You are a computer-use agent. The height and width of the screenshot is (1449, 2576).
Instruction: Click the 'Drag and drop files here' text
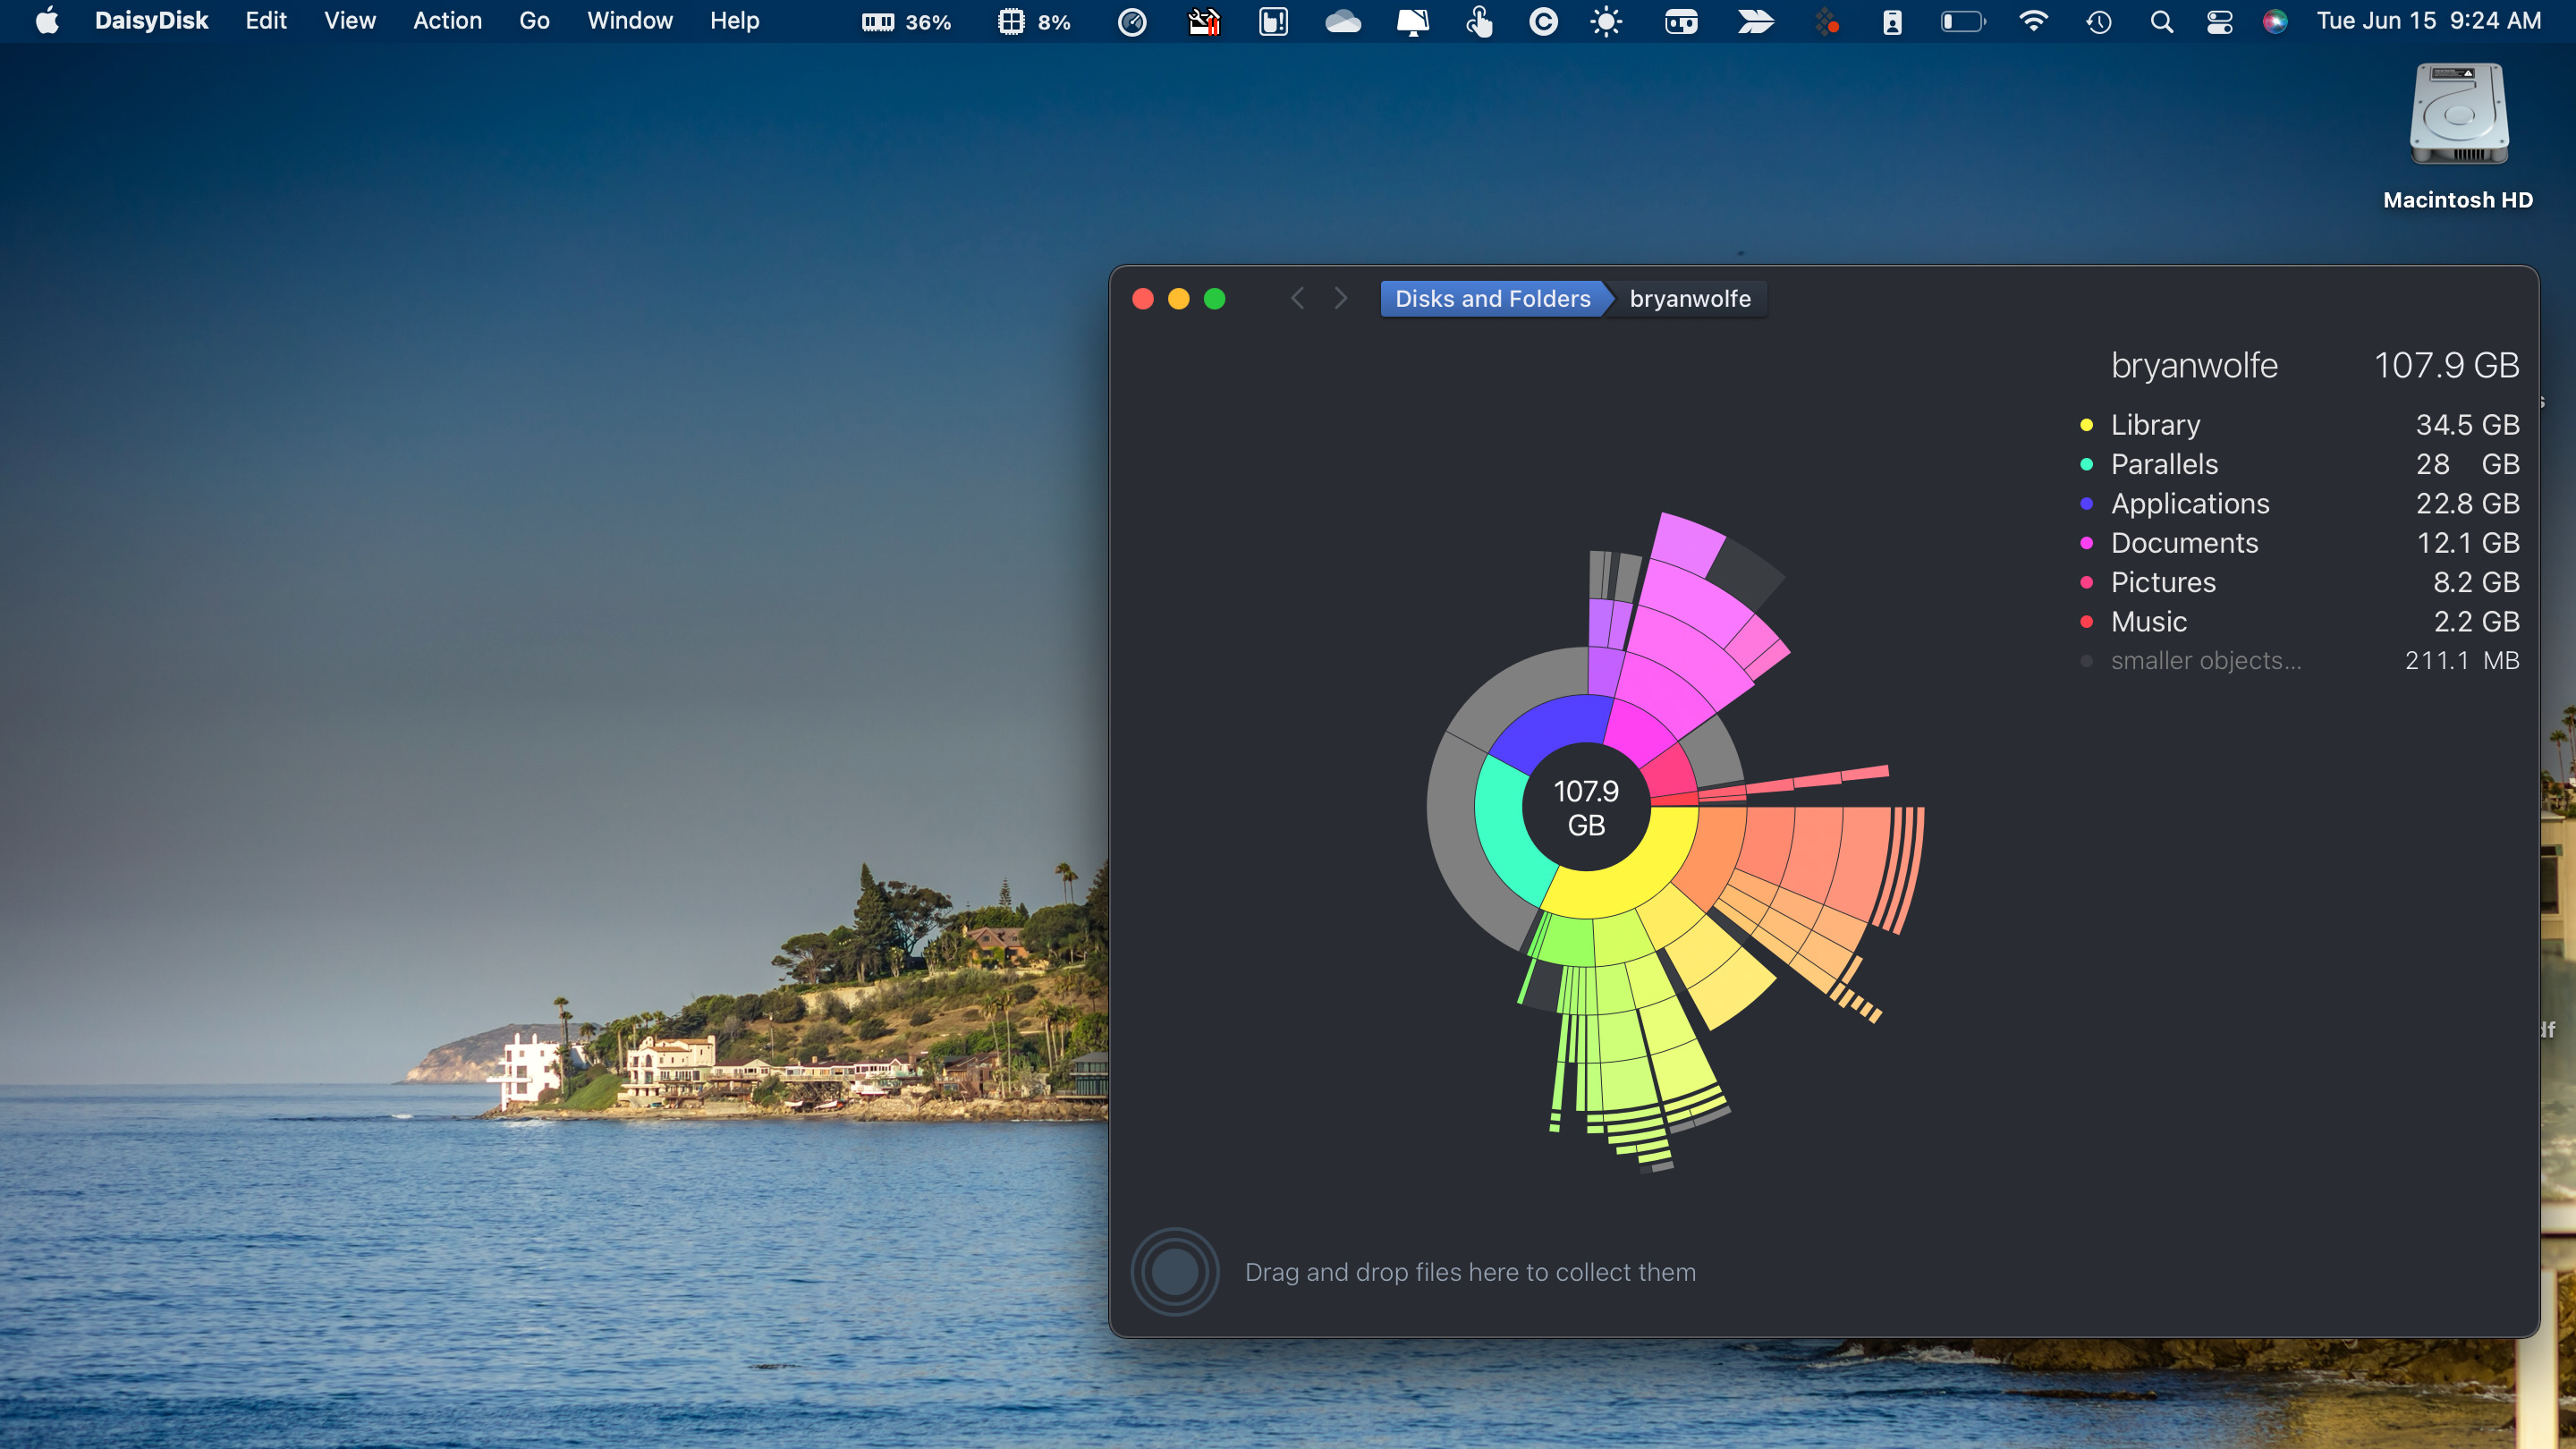(x=1470, y=1272)
